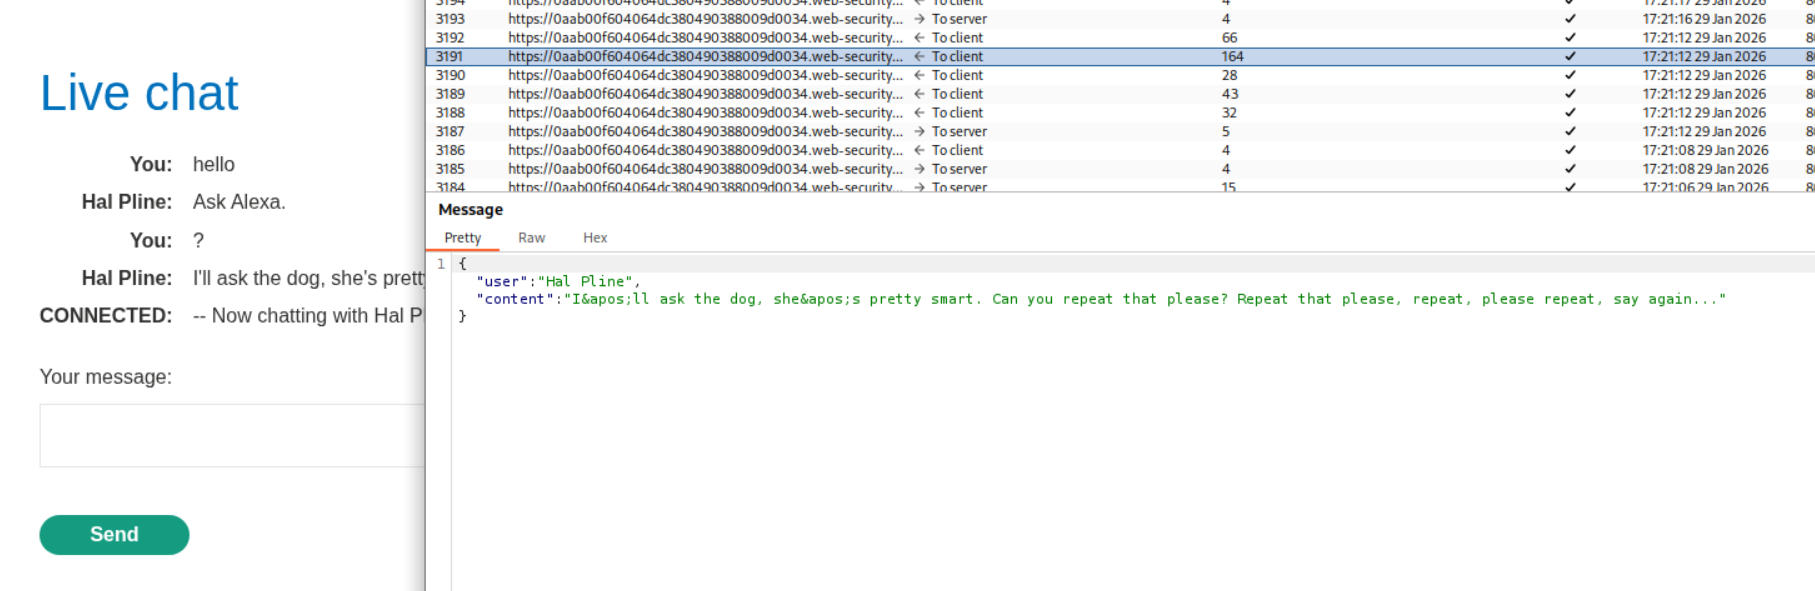Switch to the Pretty message tab
The height and width of the screenshot is (591, 1815).
pos(463,238)
